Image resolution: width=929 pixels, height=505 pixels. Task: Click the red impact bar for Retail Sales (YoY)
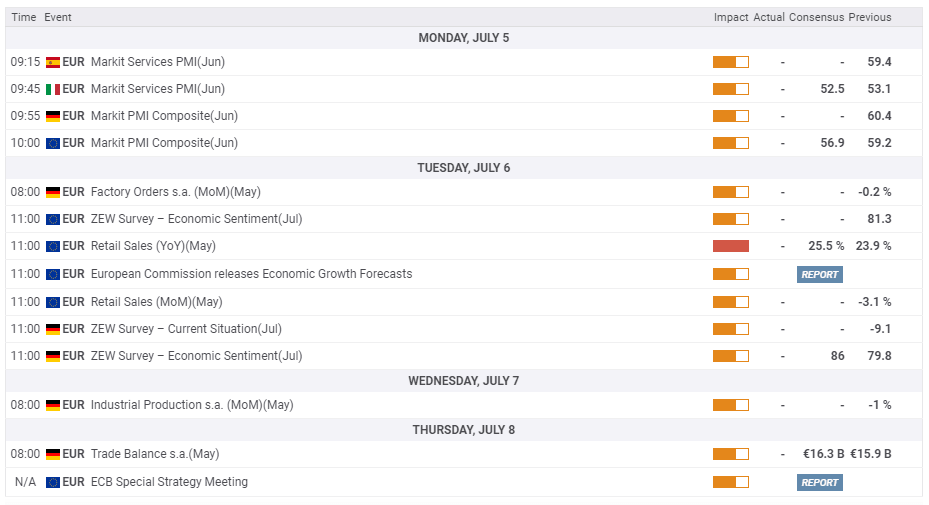pyautogui.click(x=730, y=246)
